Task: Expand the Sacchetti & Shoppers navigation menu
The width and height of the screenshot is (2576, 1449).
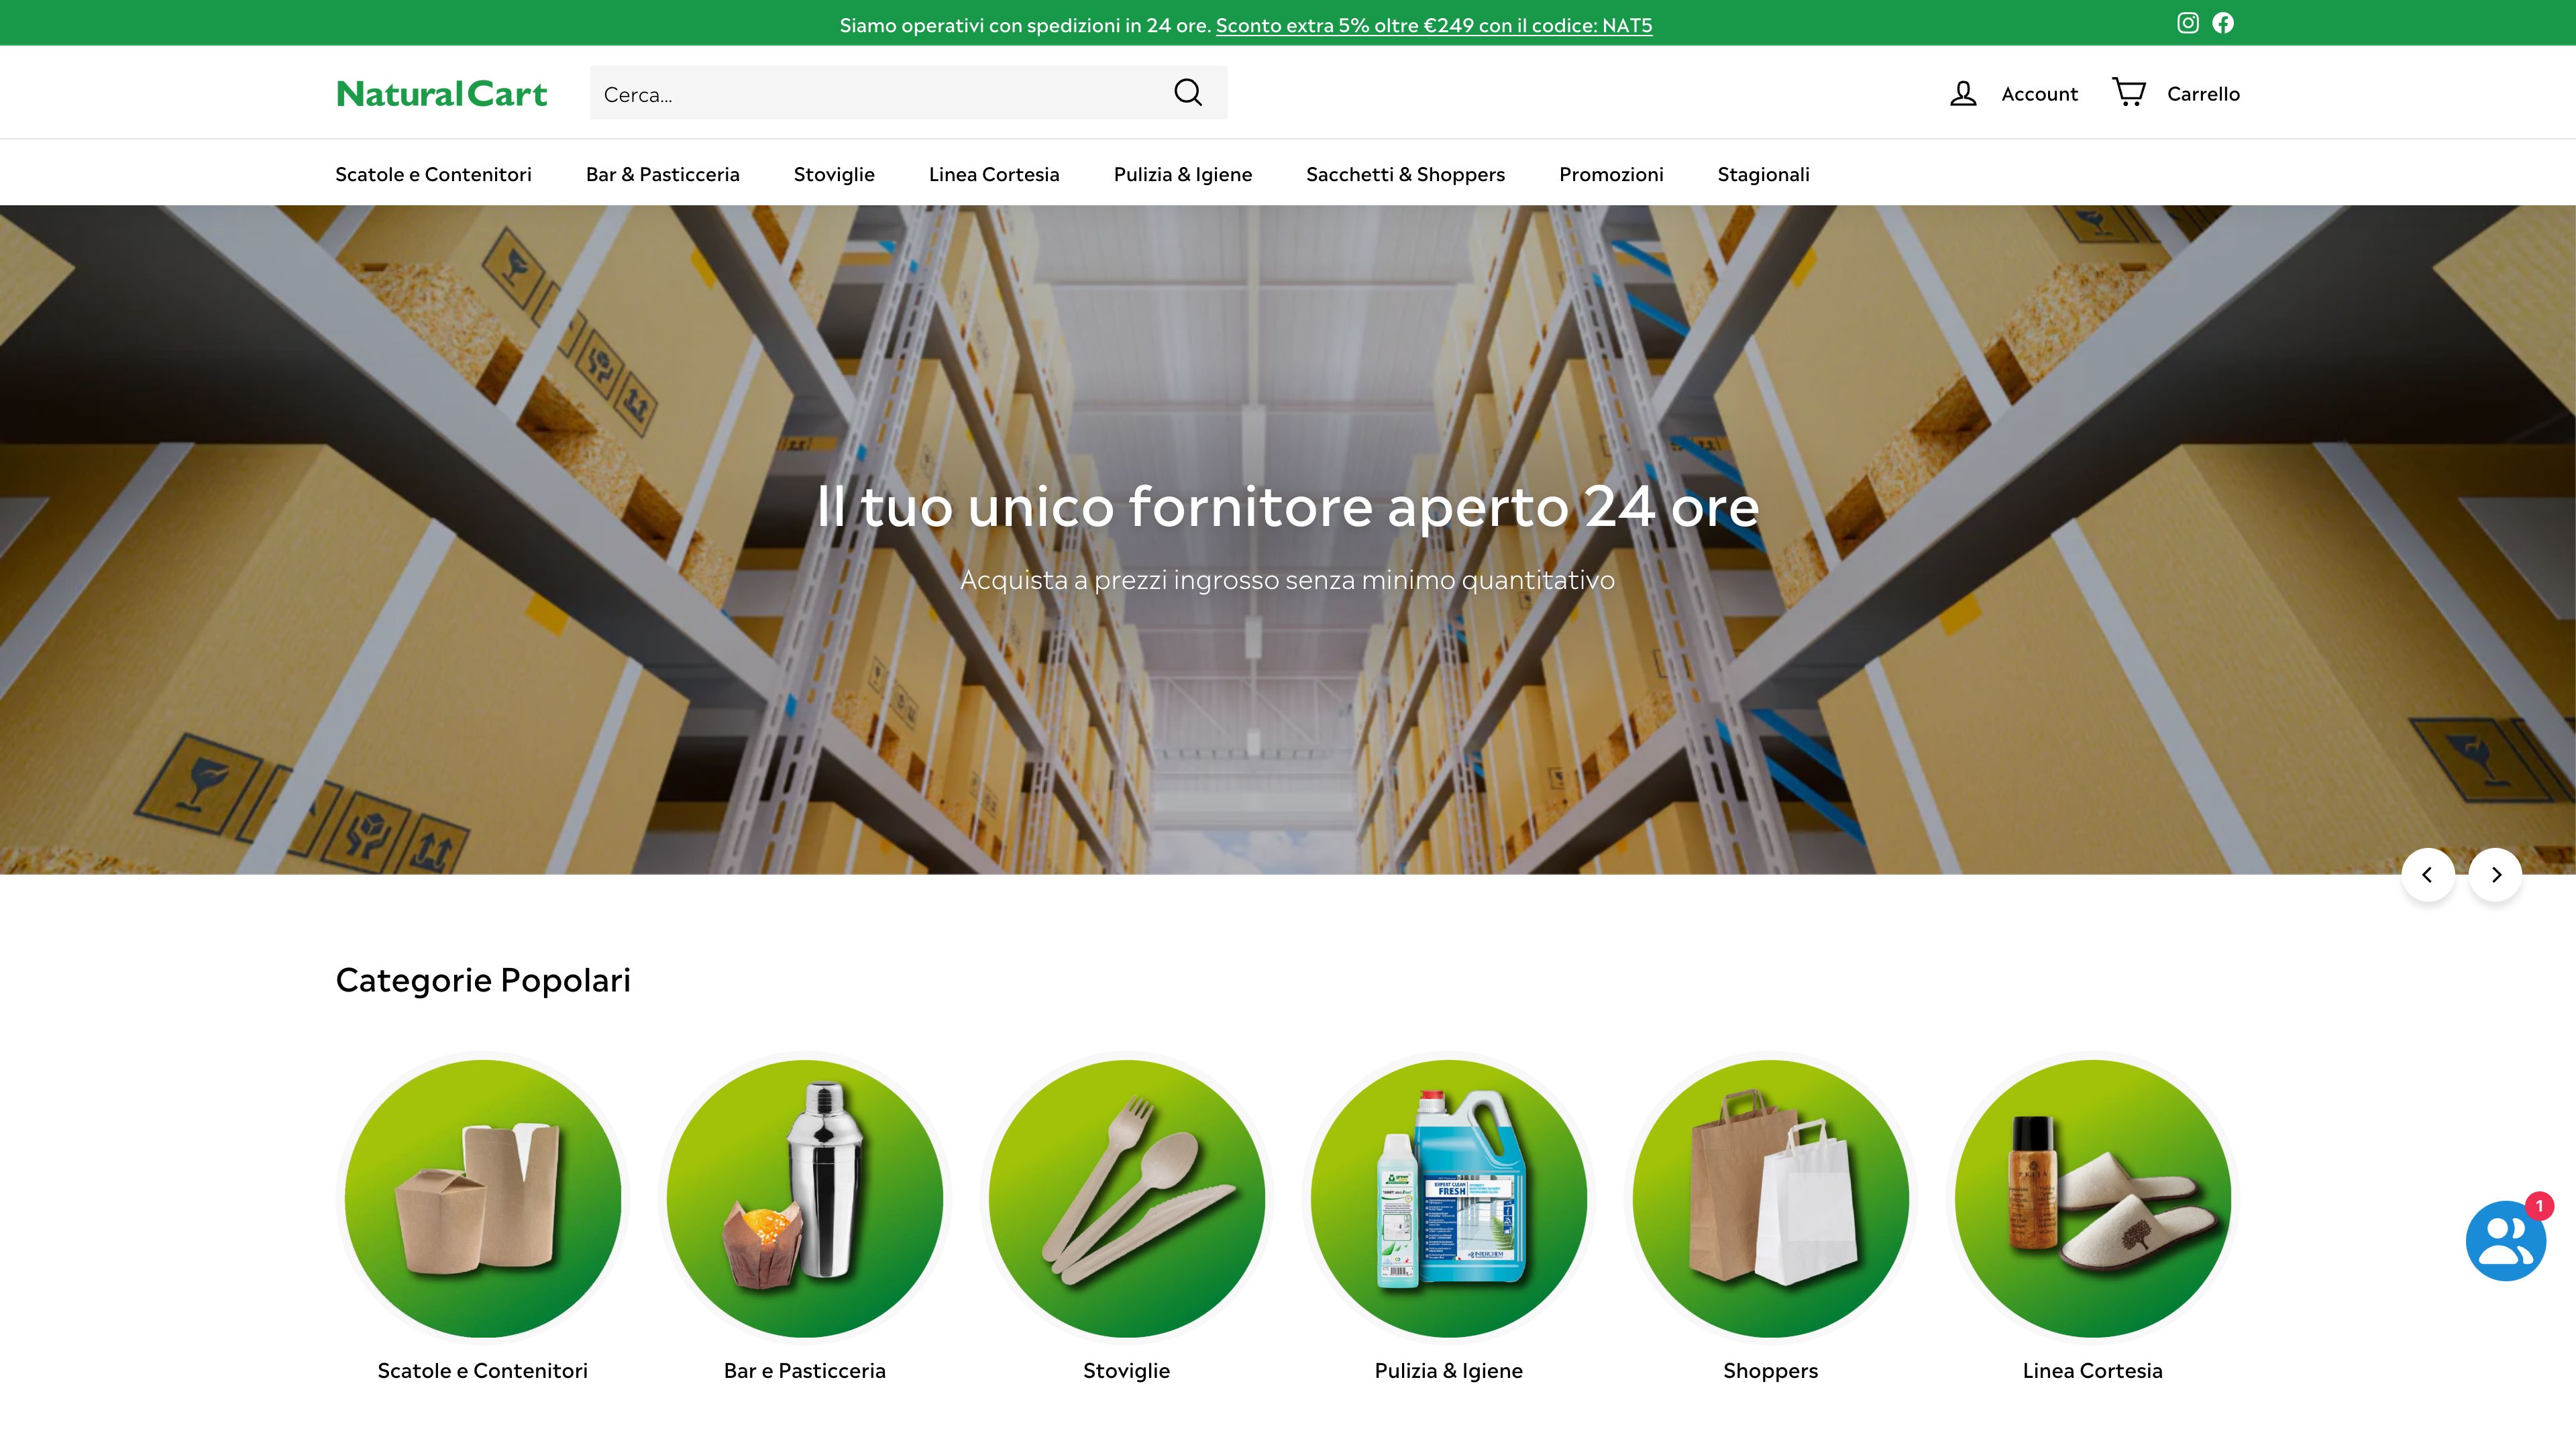Action: pos(1405,172)
